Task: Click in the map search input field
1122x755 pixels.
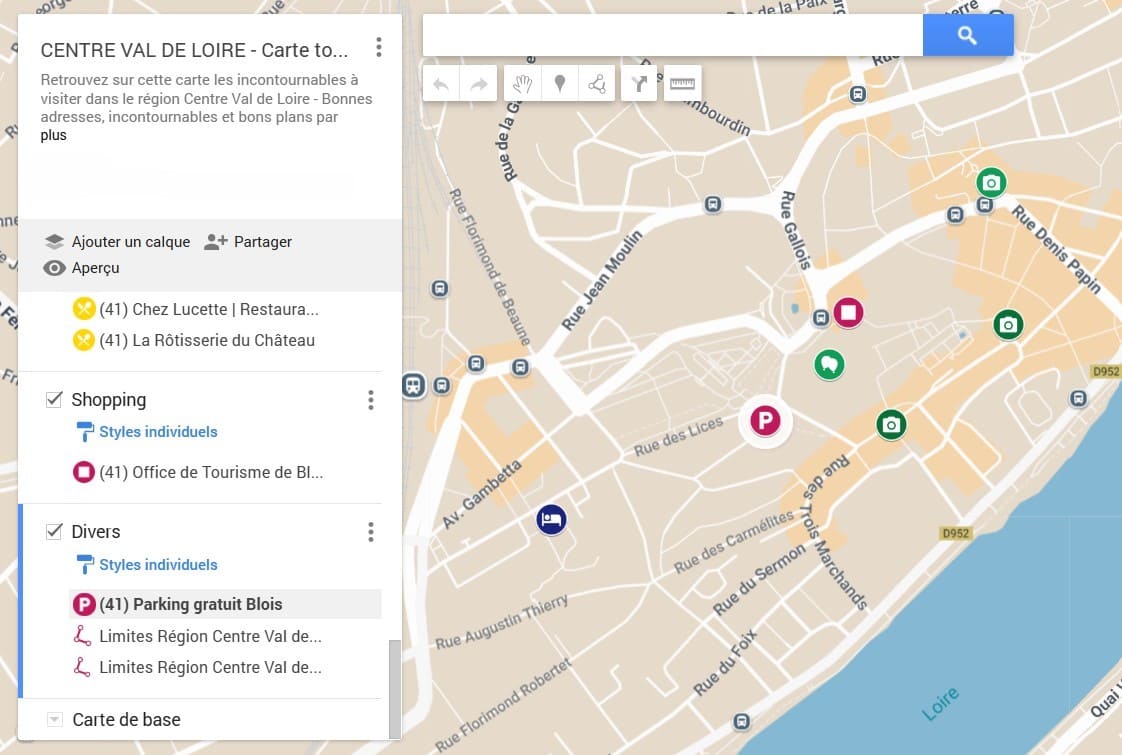Action: coord(673,35)
